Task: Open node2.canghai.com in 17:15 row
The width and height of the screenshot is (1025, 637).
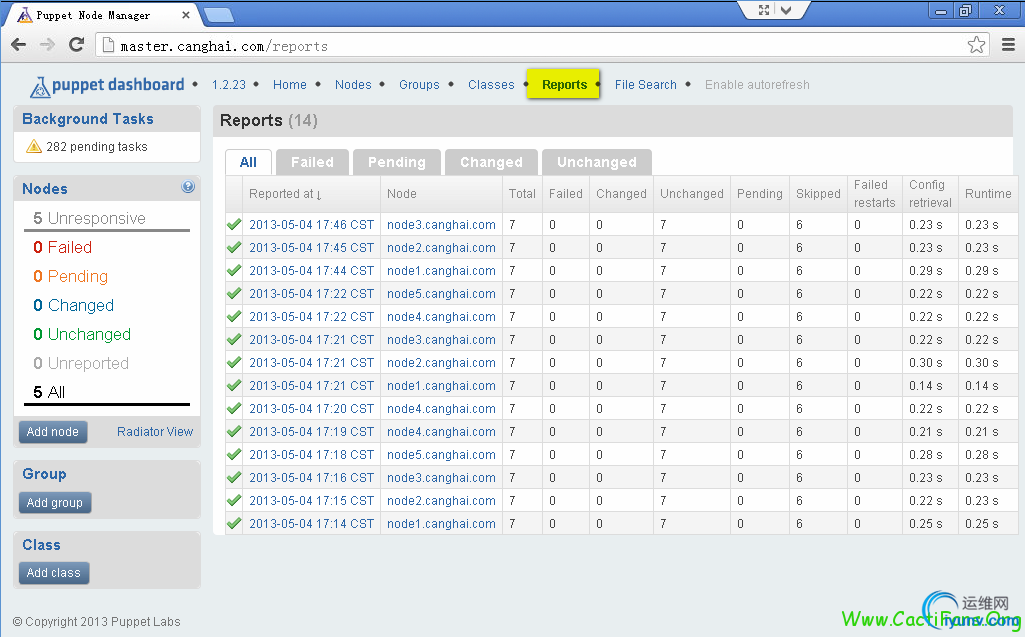Action: click(441, 500)
